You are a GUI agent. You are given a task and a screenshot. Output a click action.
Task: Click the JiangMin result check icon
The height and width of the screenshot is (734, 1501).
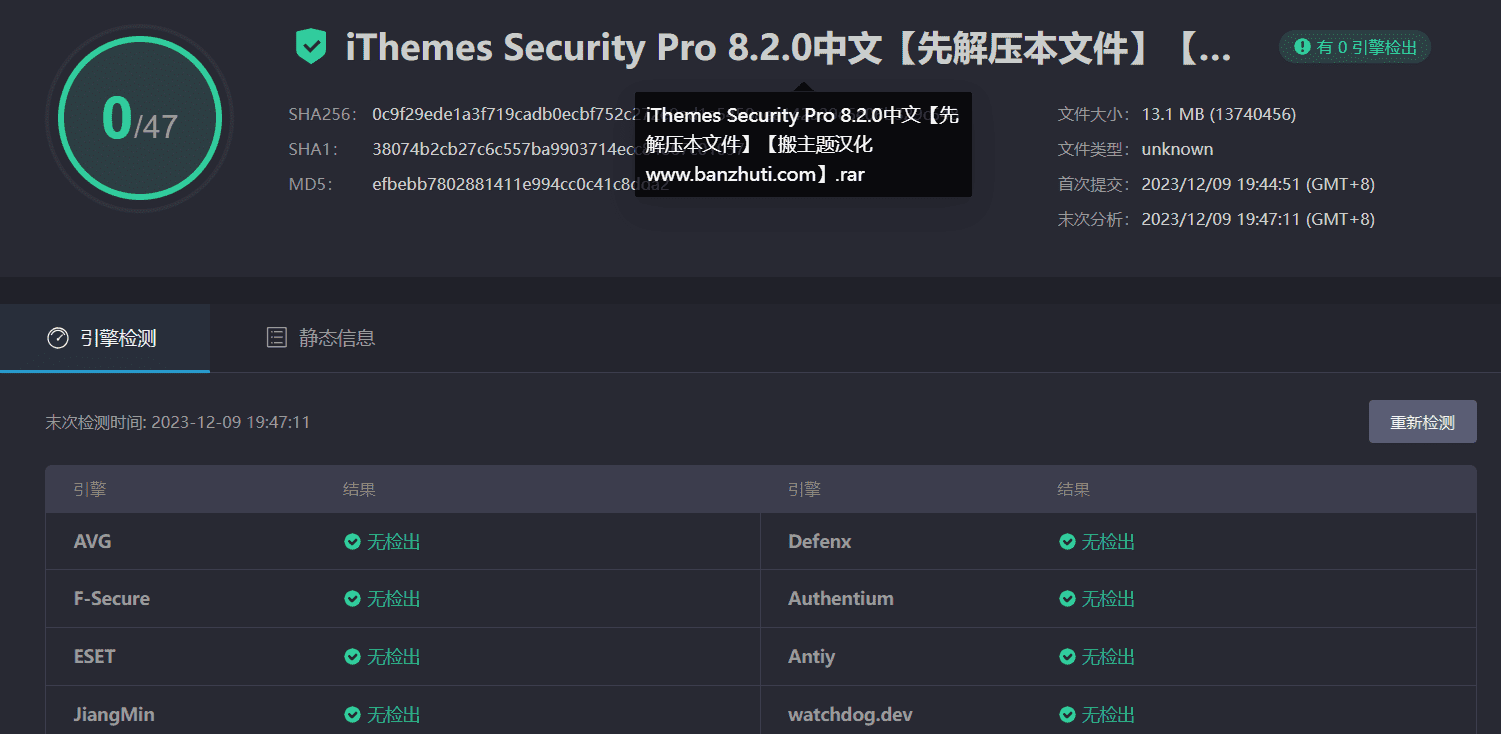(x=352, y=715)
